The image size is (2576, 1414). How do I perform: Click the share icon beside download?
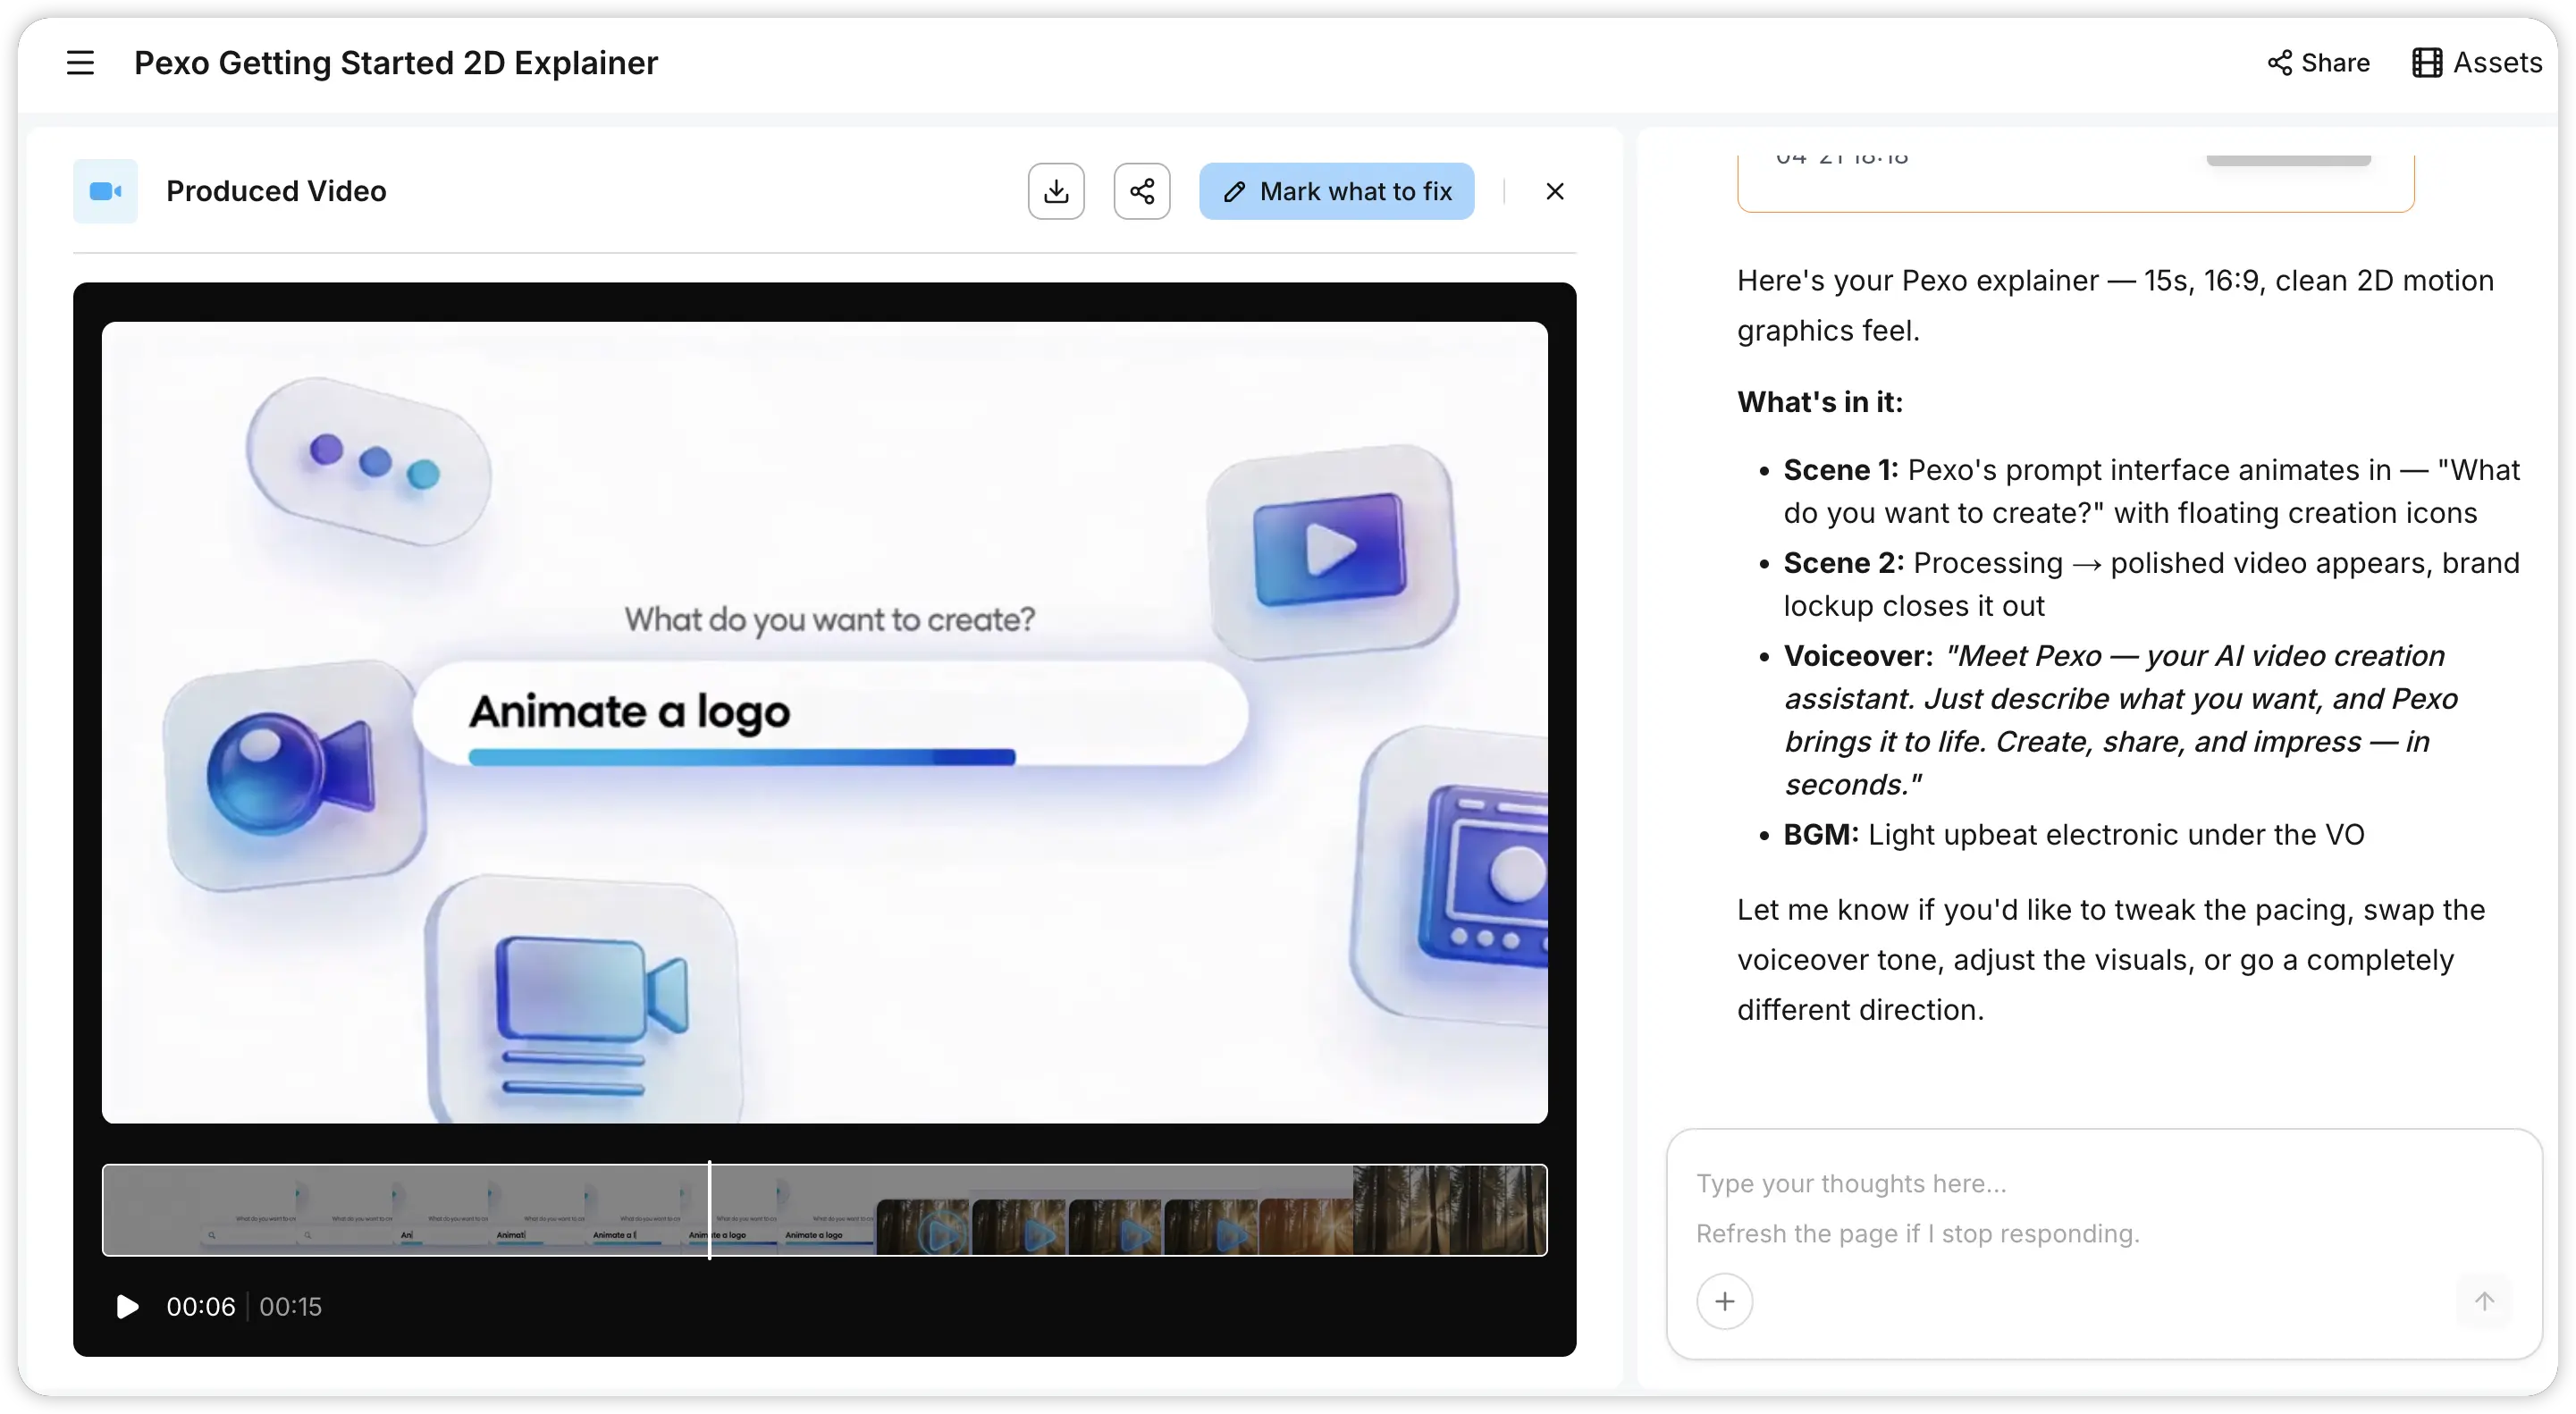(x=1142, y=191)
